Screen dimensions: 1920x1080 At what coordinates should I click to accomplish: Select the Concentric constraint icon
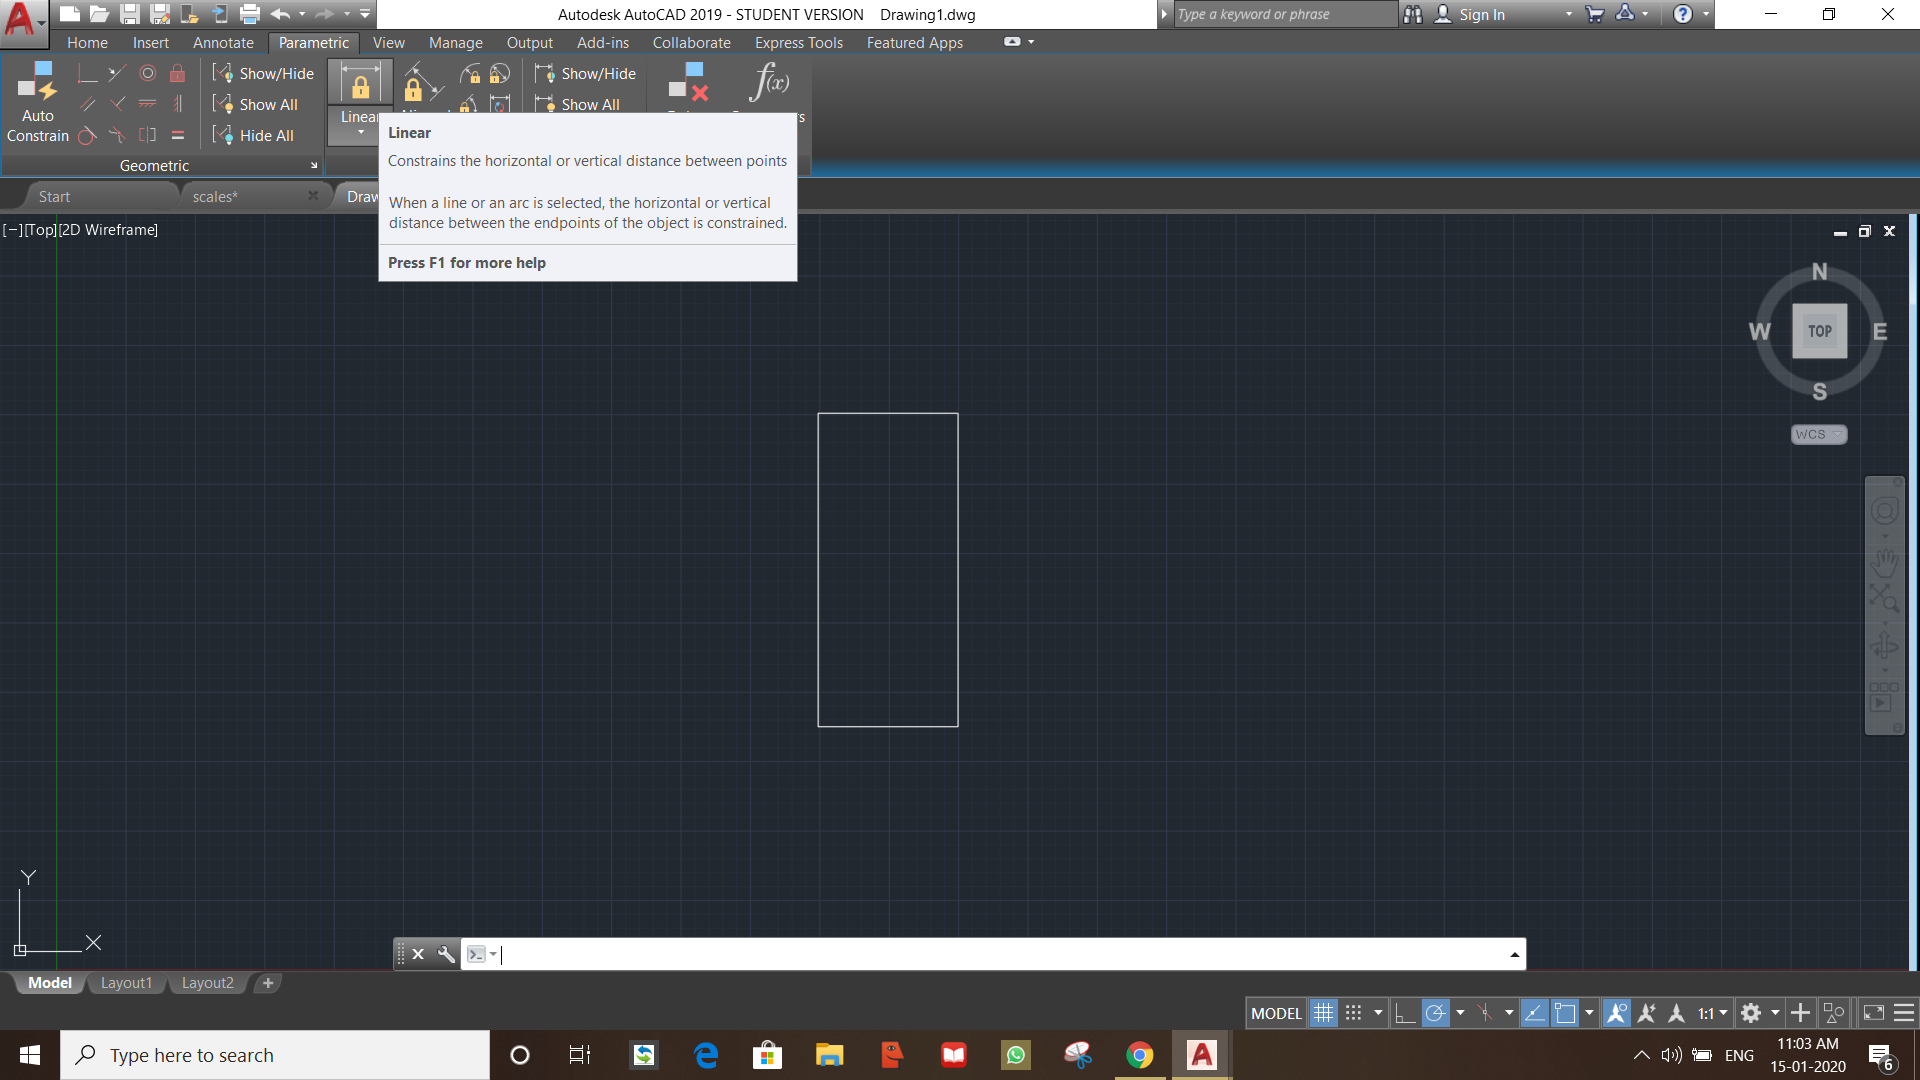point(148,73)
